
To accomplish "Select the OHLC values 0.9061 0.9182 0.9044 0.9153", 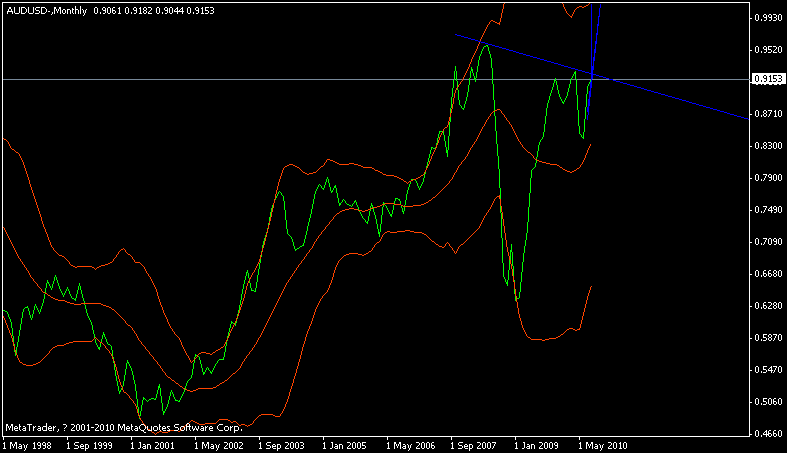I will pyautogui.click(x=154, y=11).
